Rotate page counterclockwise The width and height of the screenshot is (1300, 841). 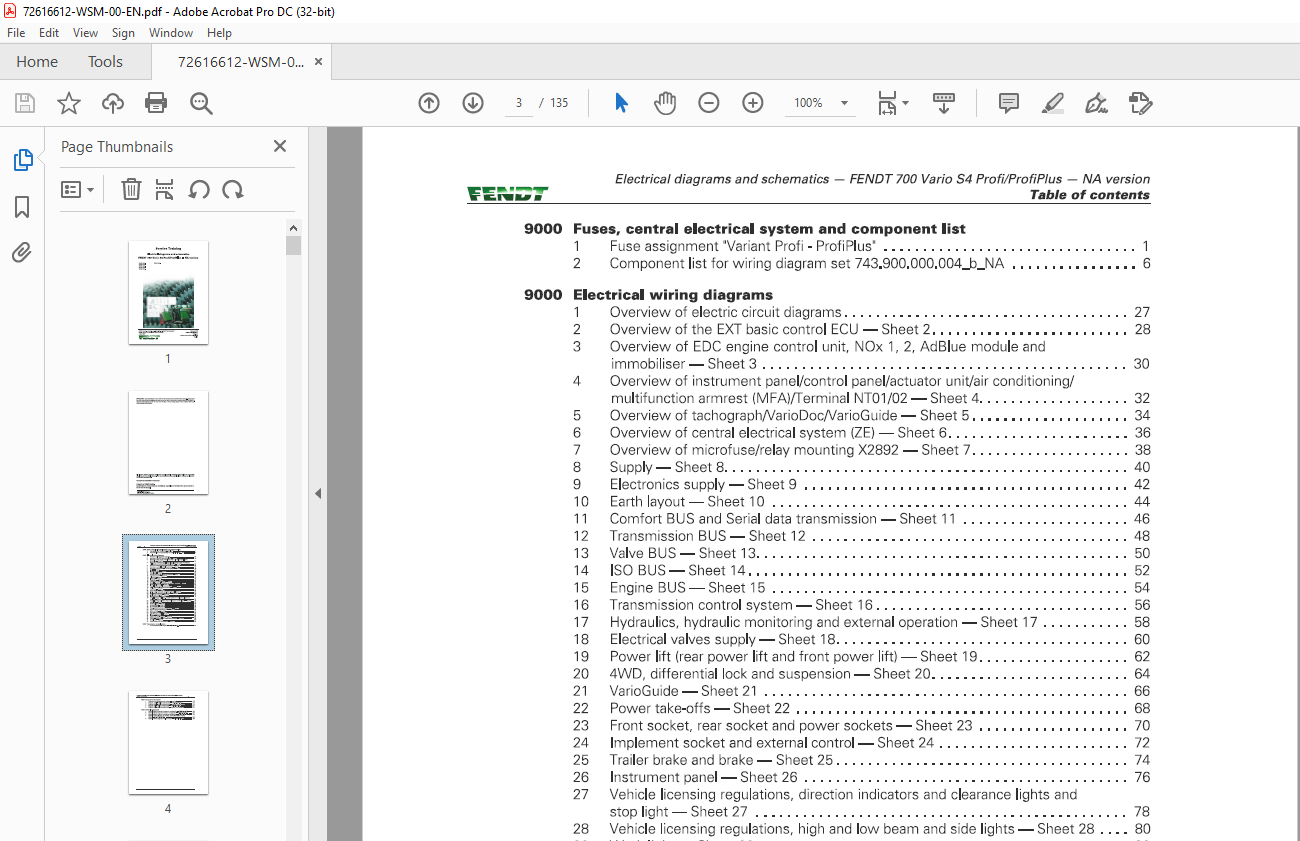pos(199,189)
